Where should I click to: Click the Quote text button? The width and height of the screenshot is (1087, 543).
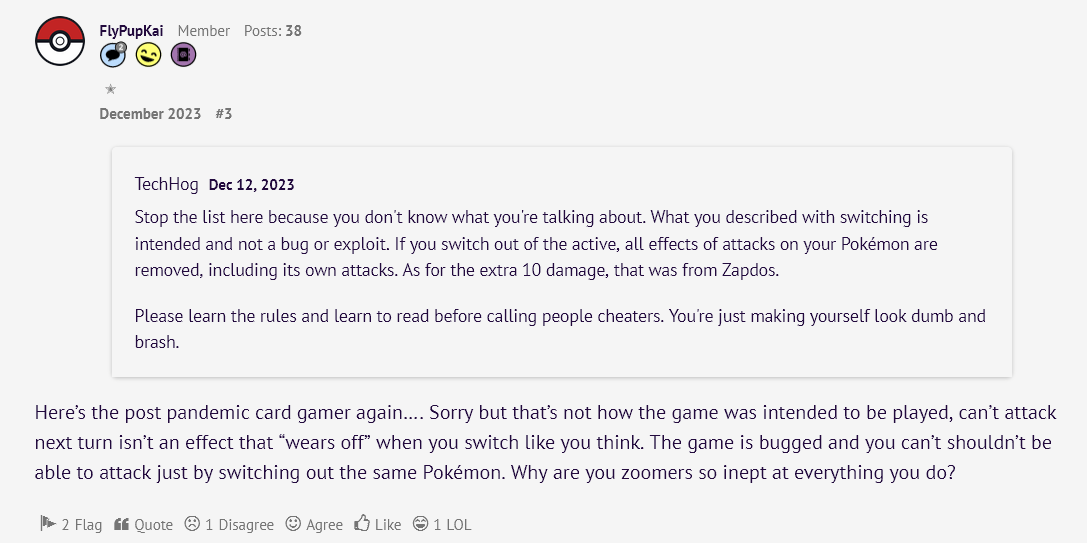pyautogui.click(x=153, y=525)
